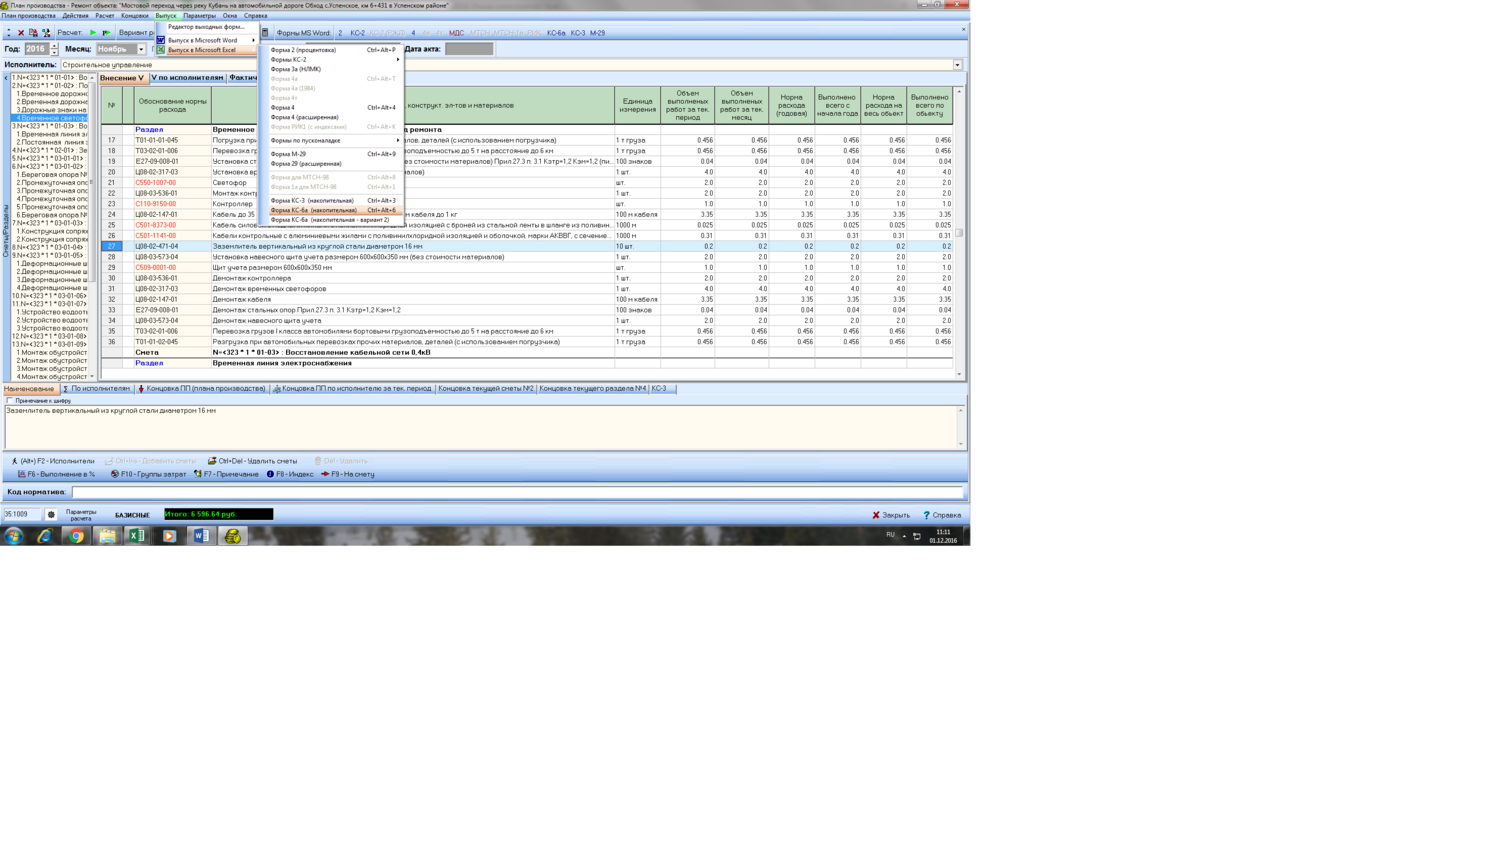Open Word from taskbar
Image resolution: width=1500 pixels, height=855 pixels.
coord(201,536)
